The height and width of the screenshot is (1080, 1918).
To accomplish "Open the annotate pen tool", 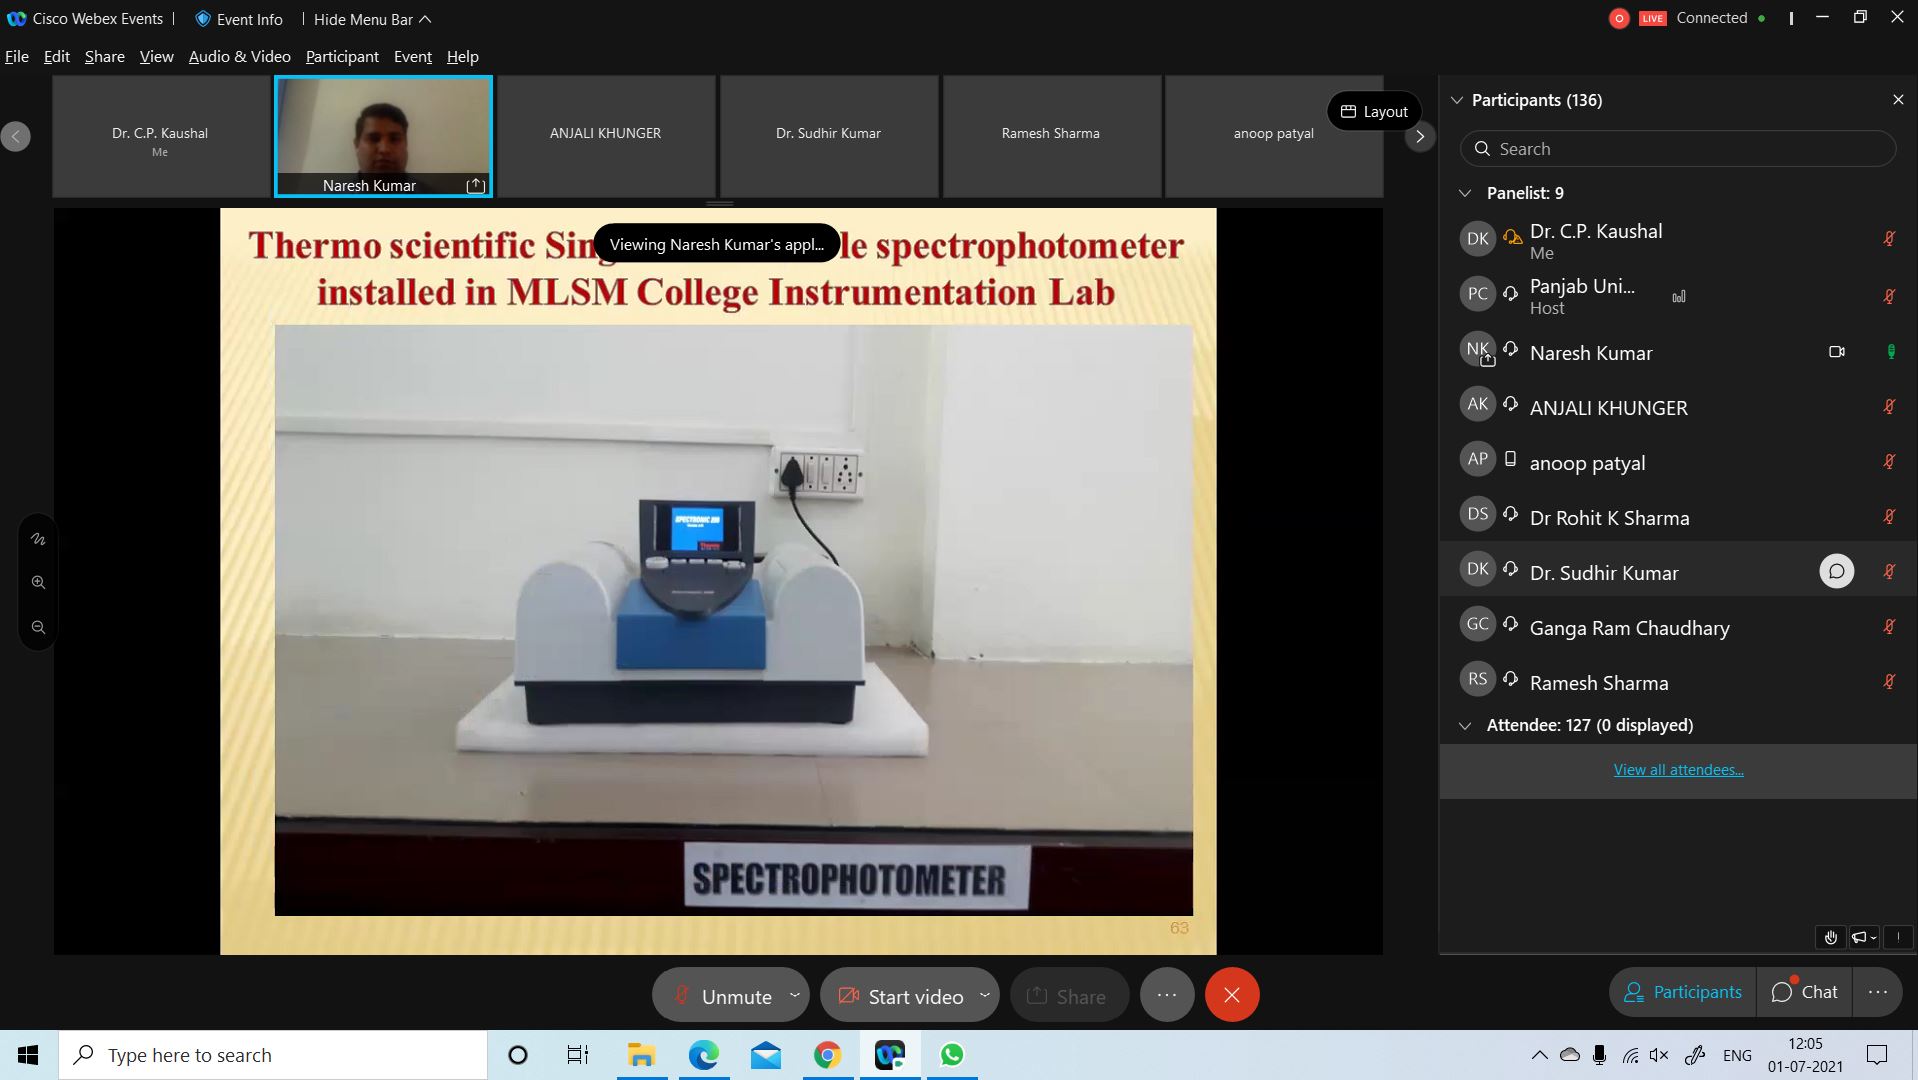I will coord(38,539).
